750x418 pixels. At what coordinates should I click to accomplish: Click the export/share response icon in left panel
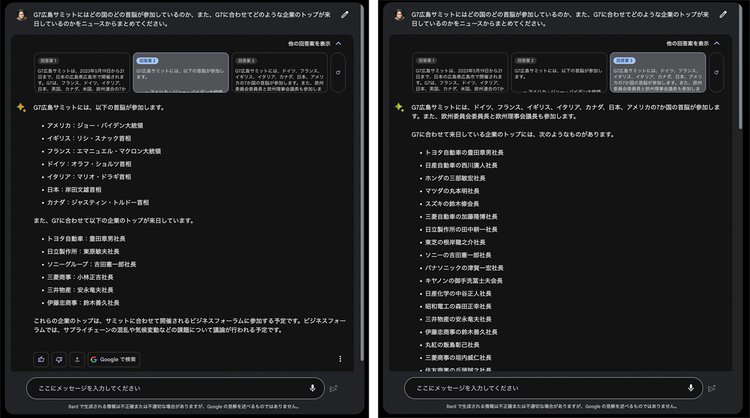77,359
